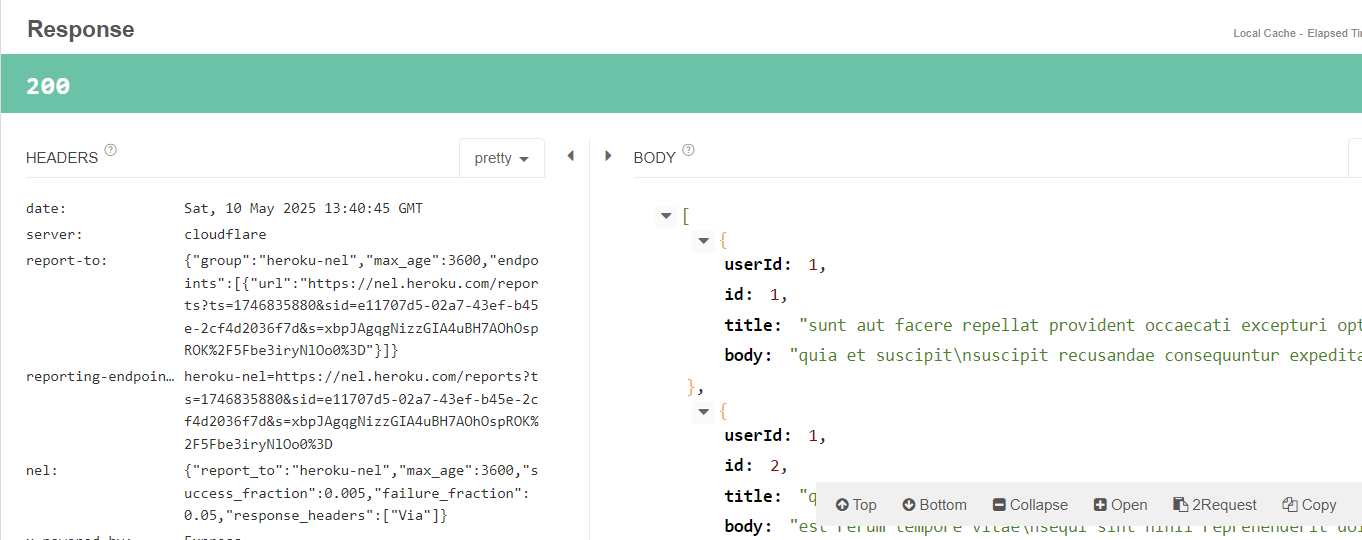Viewport: 1362px width, 540px height.
Task: Collapse all JSON nodes
Action: point(1030,505)
